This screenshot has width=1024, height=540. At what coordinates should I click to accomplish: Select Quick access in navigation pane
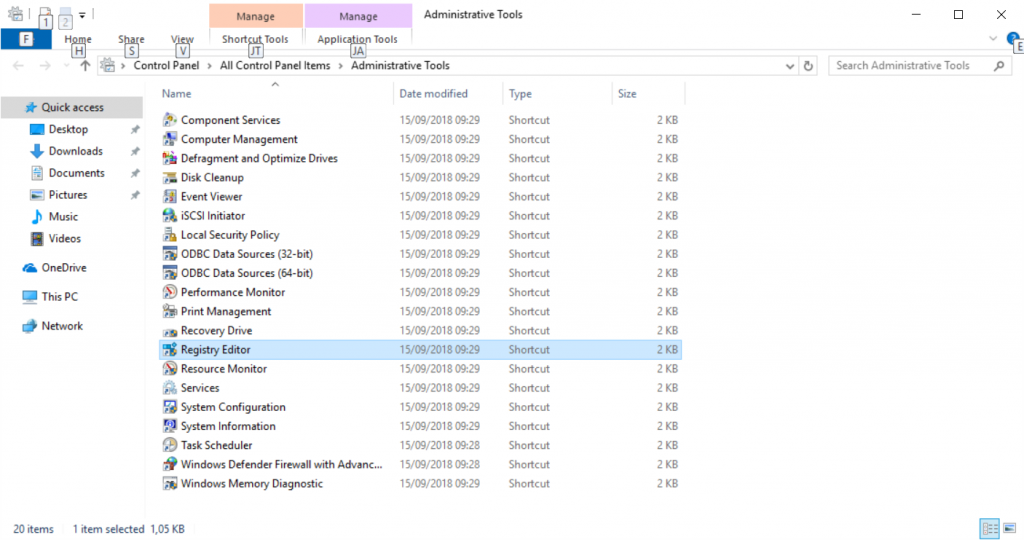tap(72, 107)
